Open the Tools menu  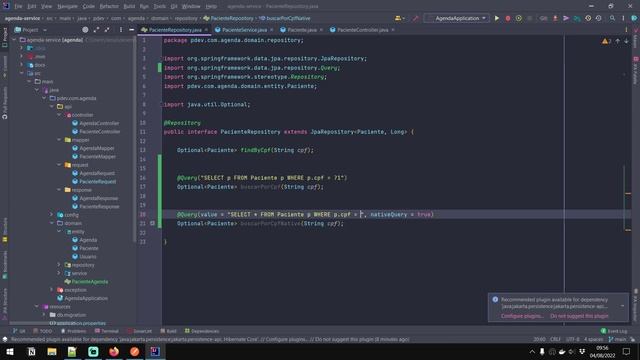click(x=160, y=7)
